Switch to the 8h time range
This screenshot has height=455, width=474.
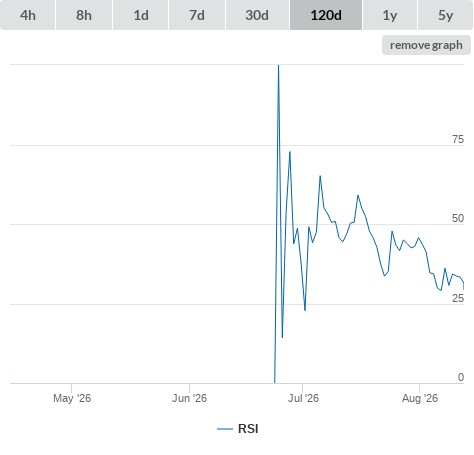84,15
